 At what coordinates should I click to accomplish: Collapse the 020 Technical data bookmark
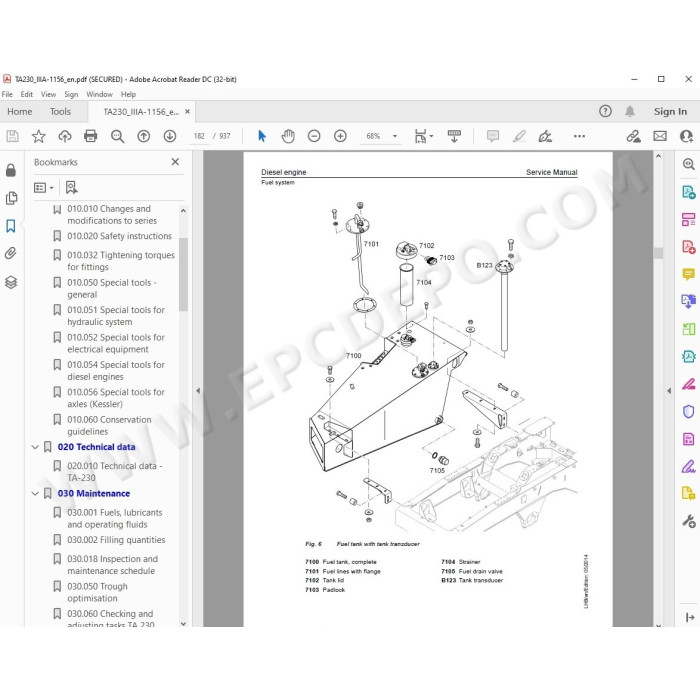tap(35, 447)
